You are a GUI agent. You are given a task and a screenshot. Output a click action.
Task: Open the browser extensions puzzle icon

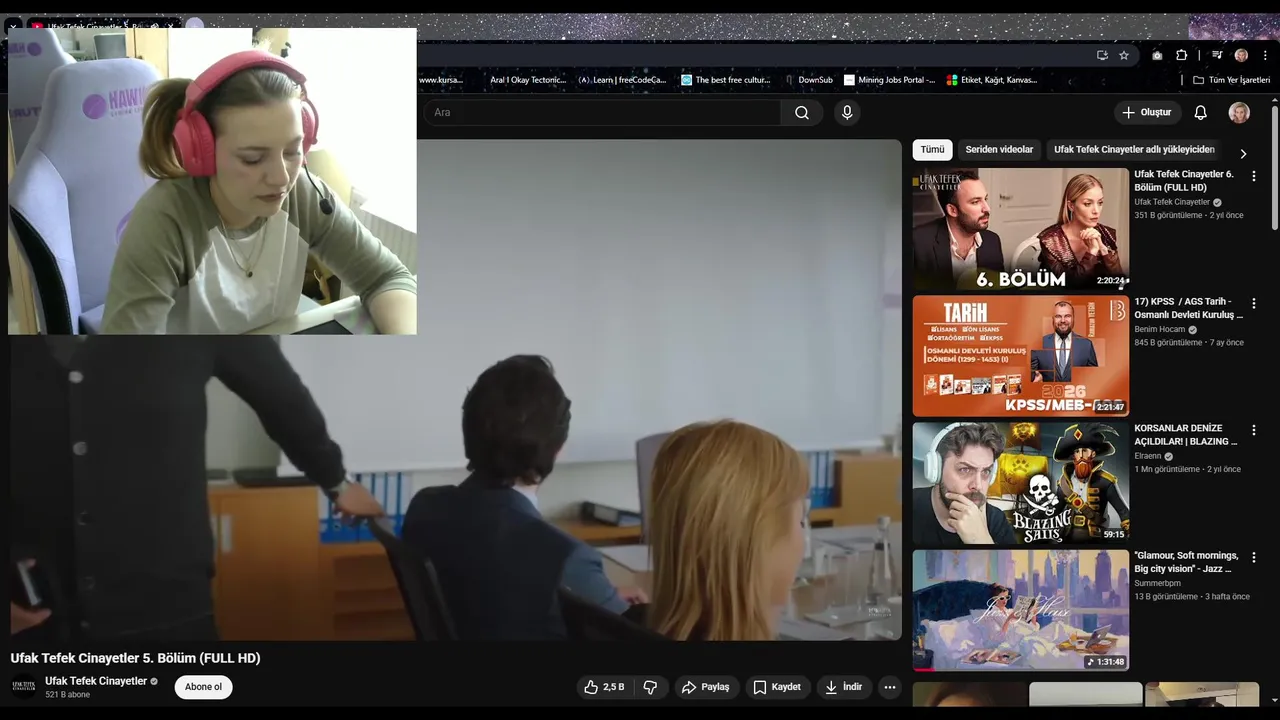[1181, 55]
